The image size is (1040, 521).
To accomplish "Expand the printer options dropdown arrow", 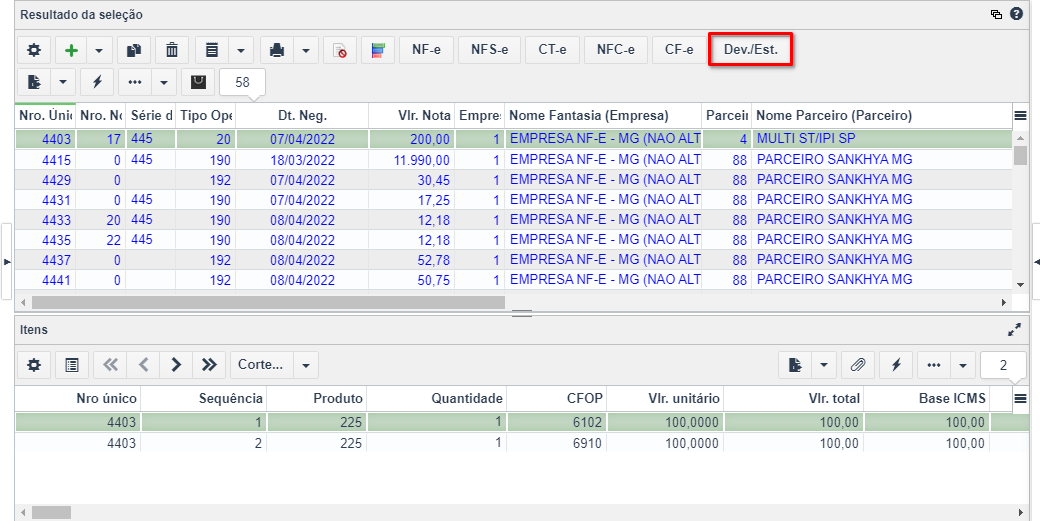I will point(306,50).
